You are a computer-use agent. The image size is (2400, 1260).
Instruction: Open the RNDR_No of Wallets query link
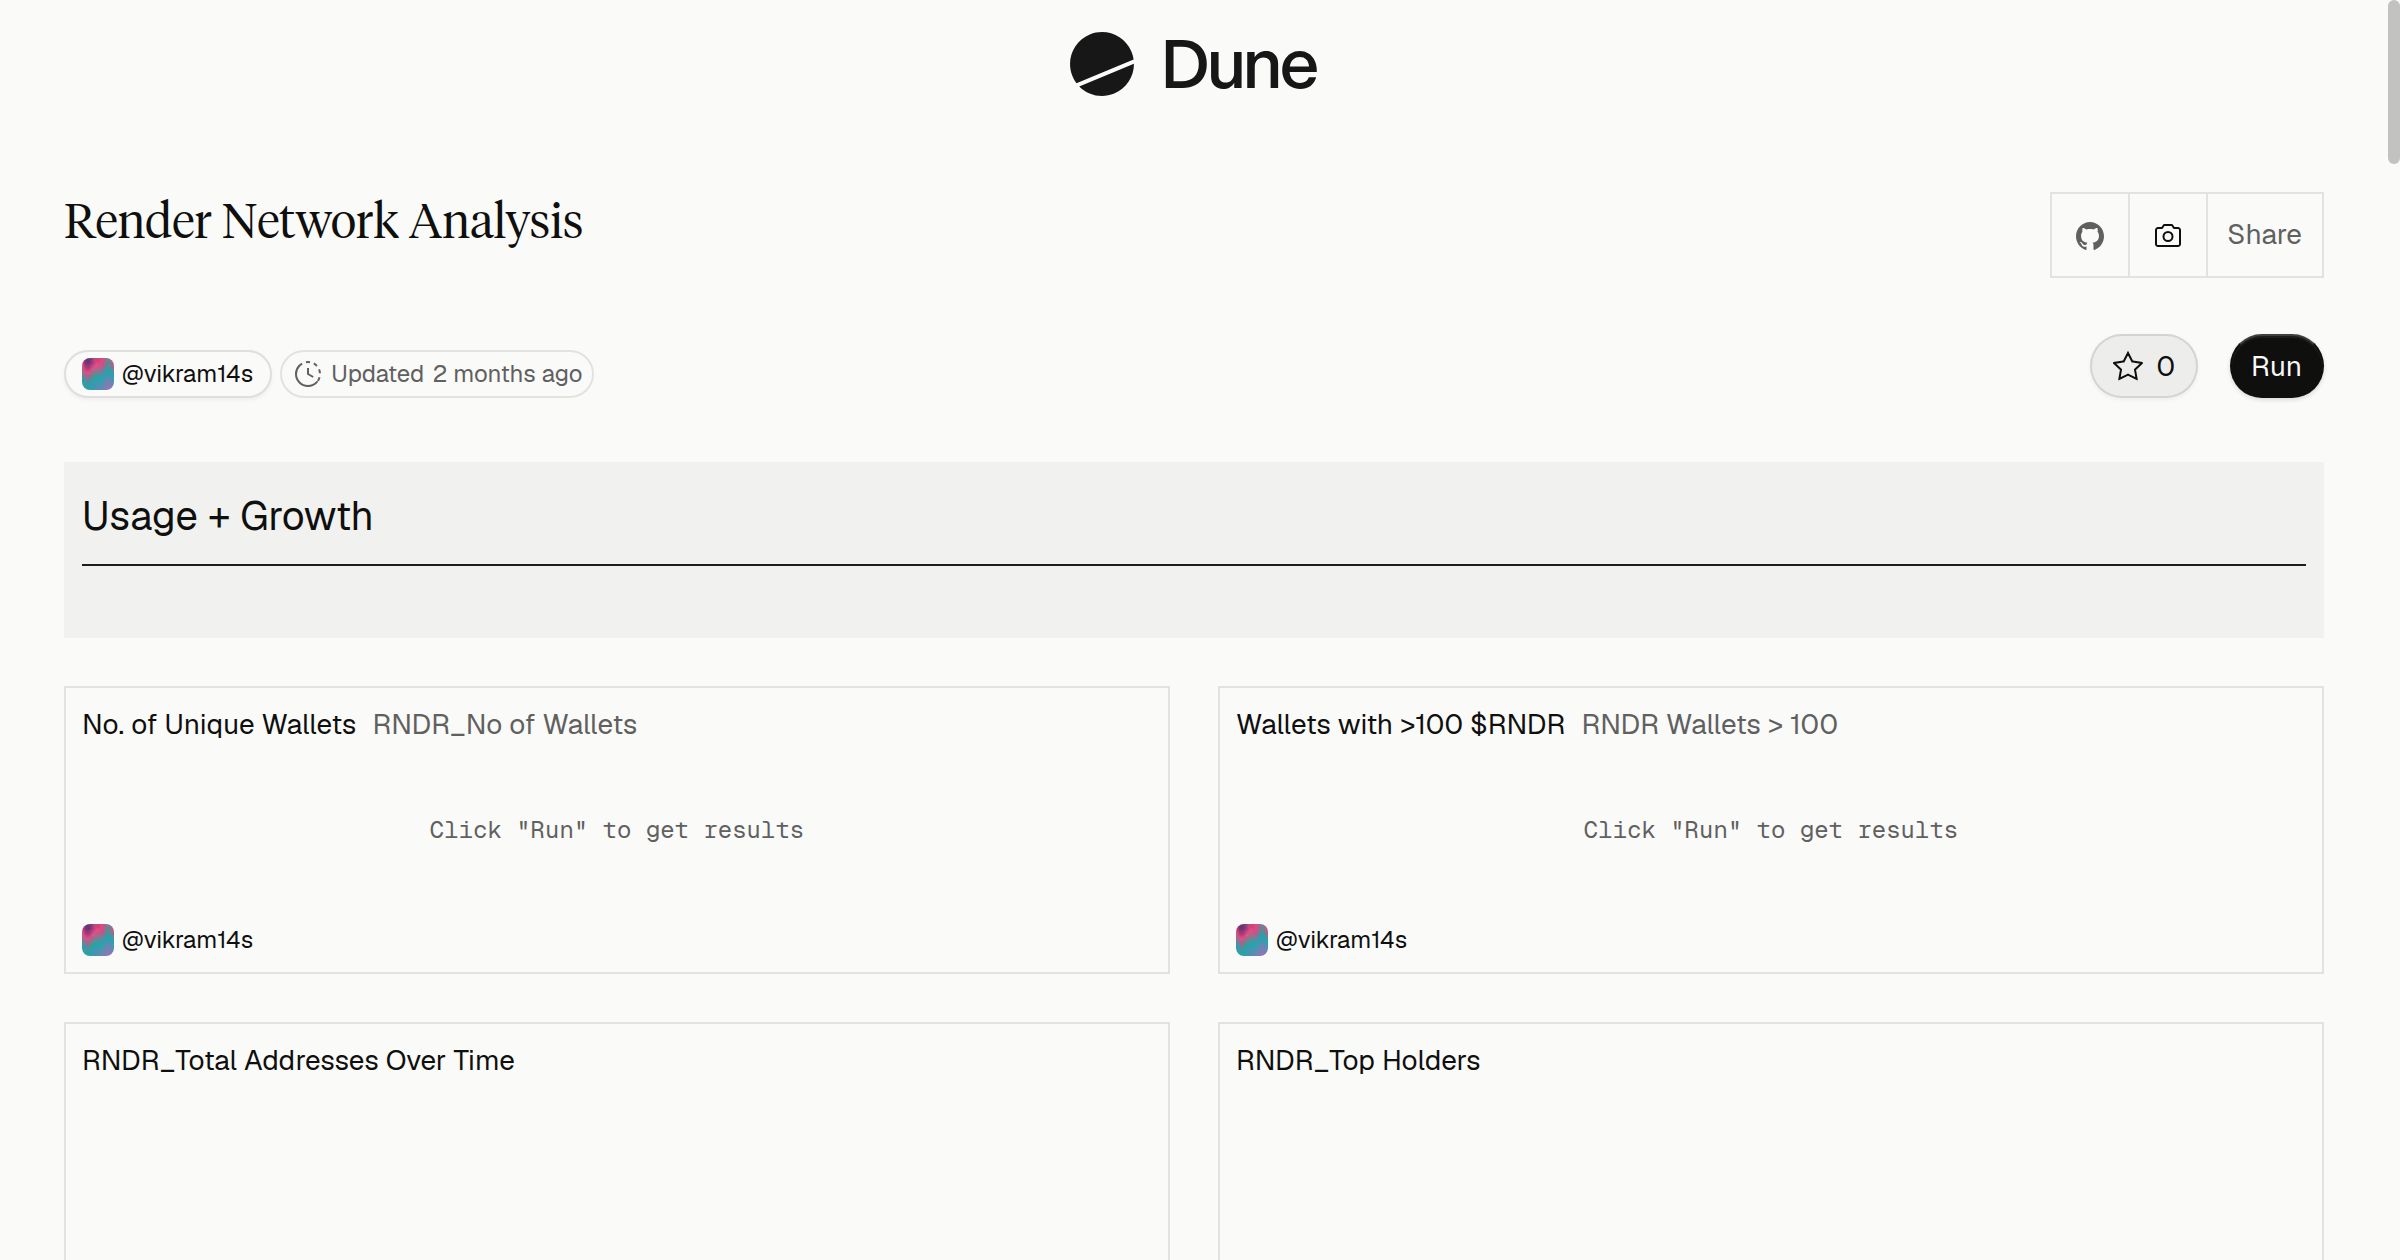click(505, 724)
